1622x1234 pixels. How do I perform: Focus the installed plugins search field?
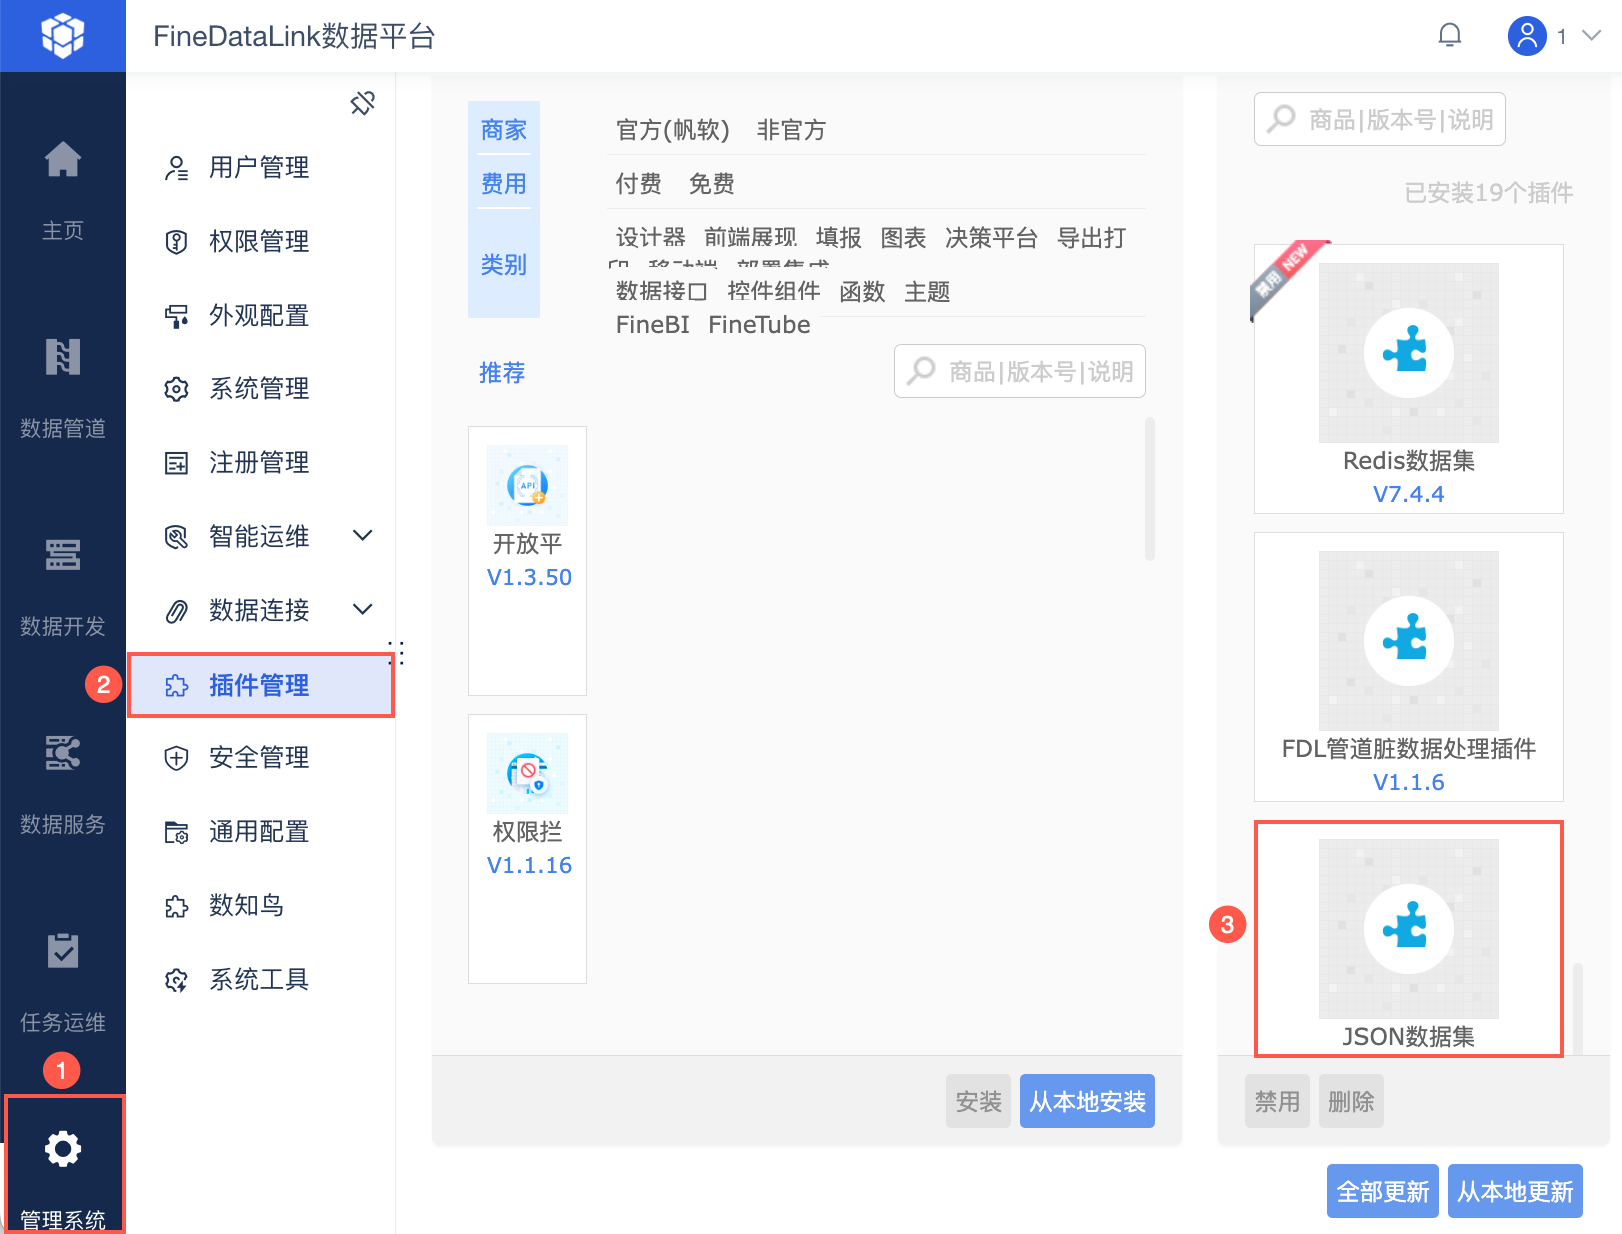point(1380,119)
